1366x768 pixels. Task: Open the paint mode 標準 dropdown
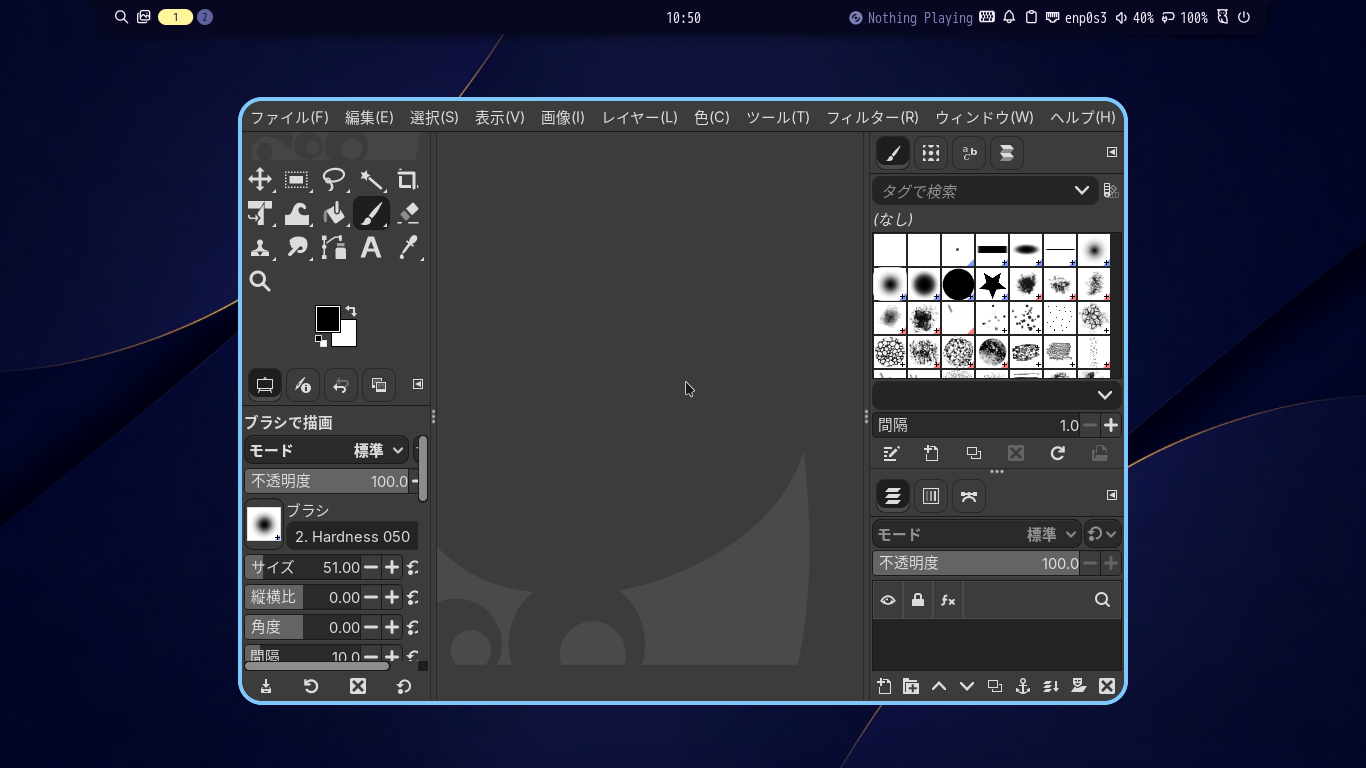click(x=326, y=450)
